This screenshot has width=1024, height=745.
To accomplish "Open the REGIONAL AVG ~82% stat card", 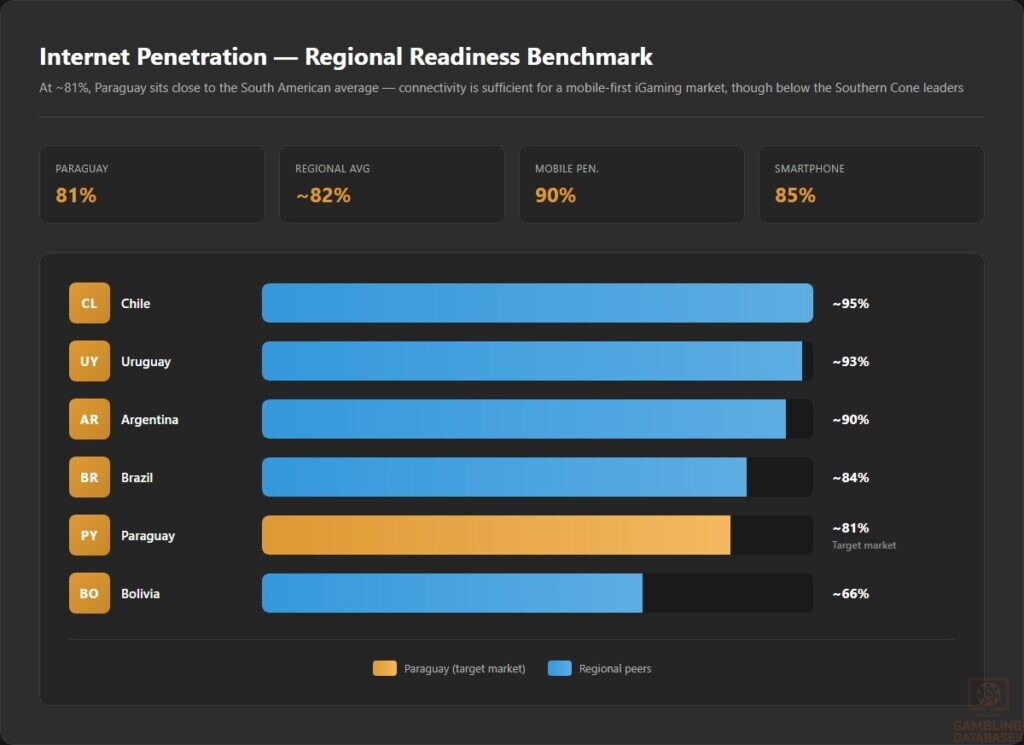I will pos(392,184).
